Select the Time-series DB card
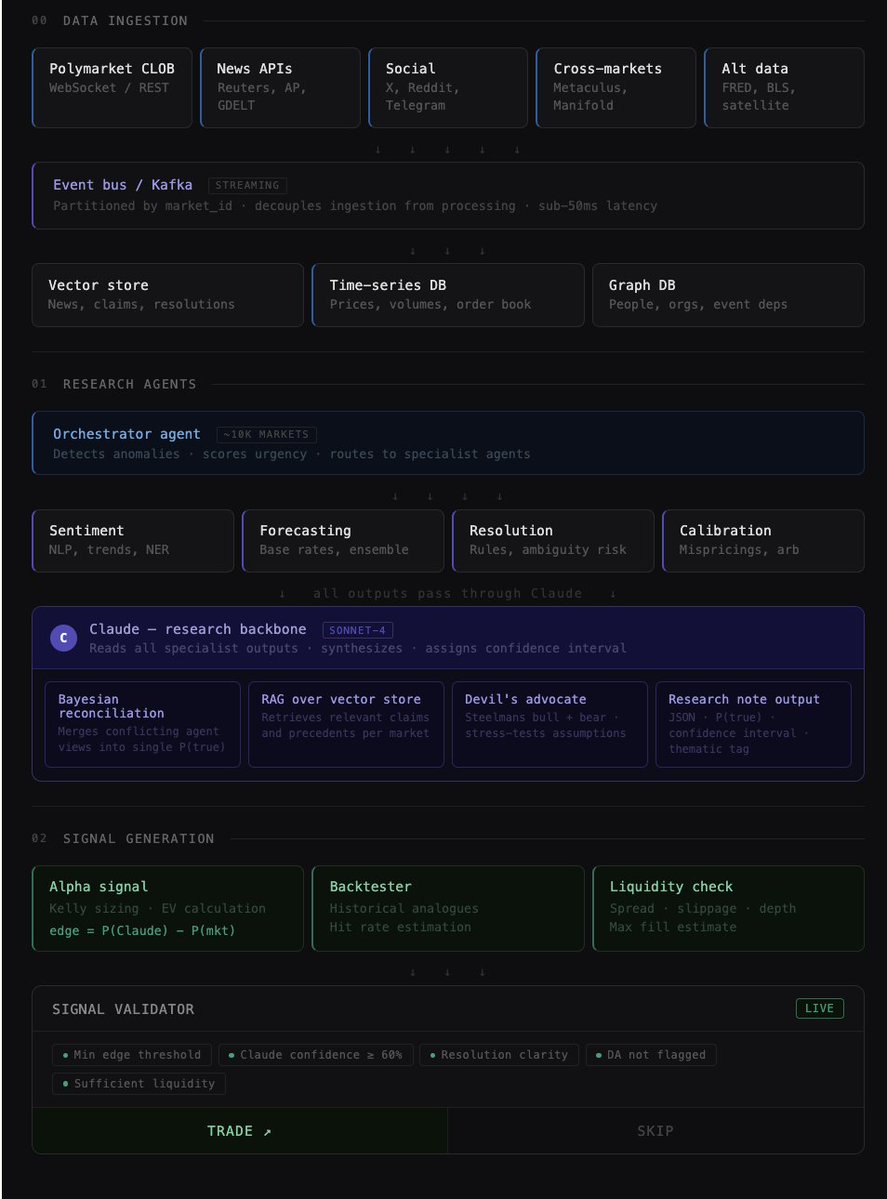 [x=447, y=295]
